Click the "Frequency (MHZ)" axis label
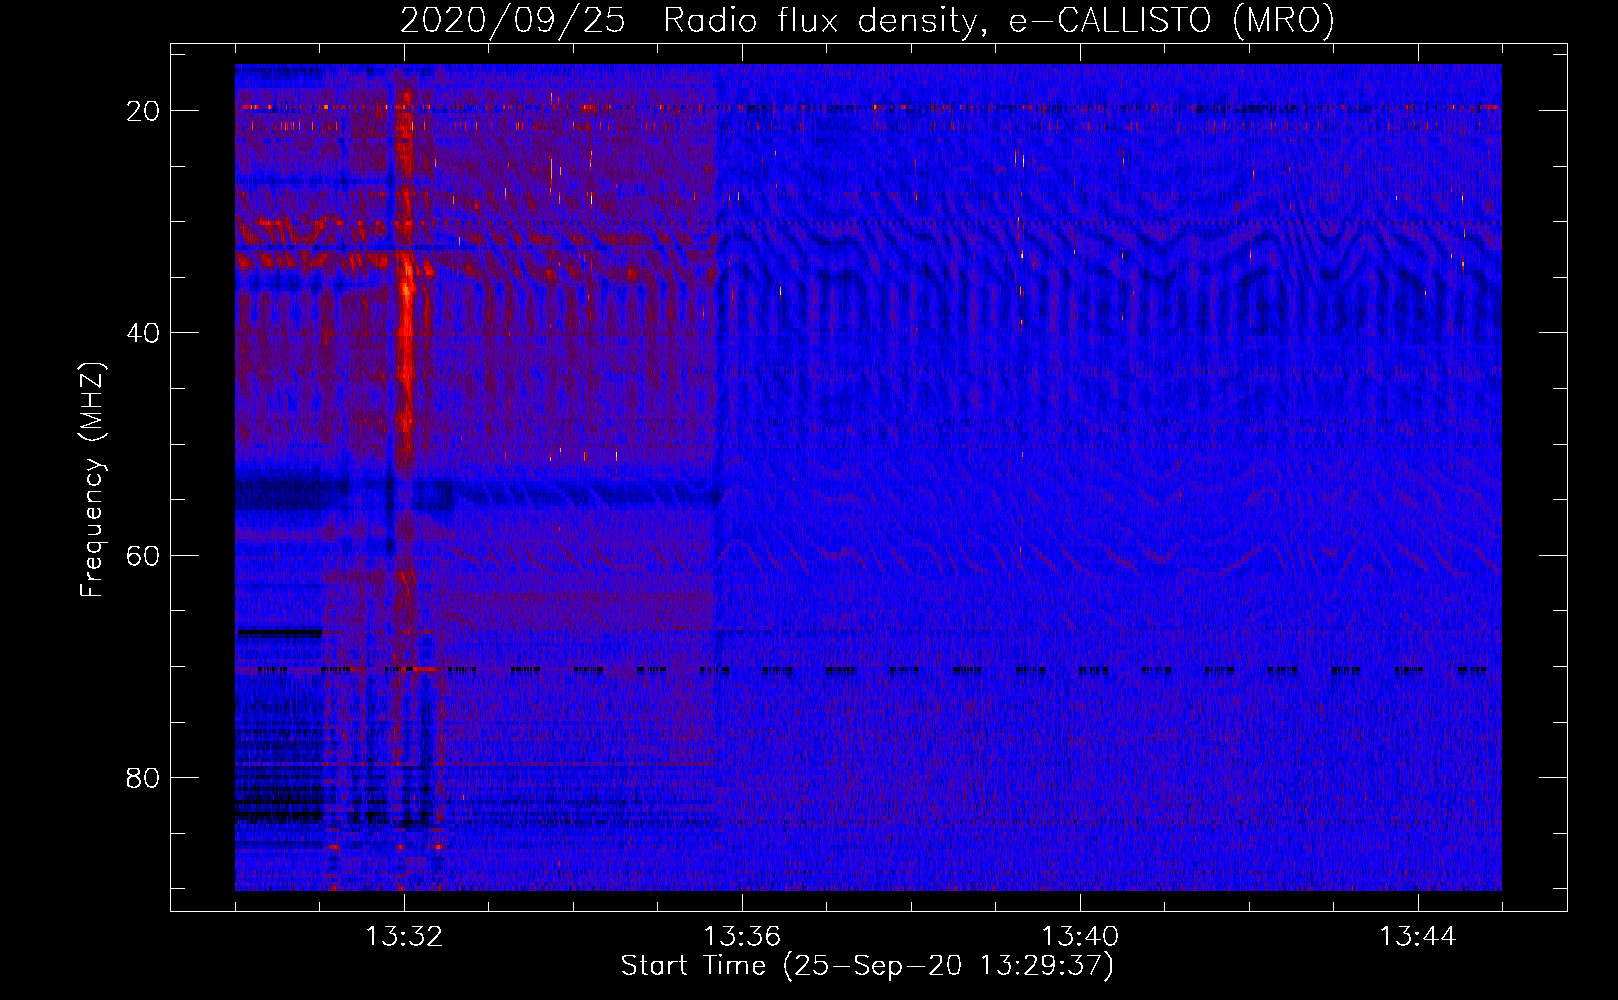 (92, 480)
